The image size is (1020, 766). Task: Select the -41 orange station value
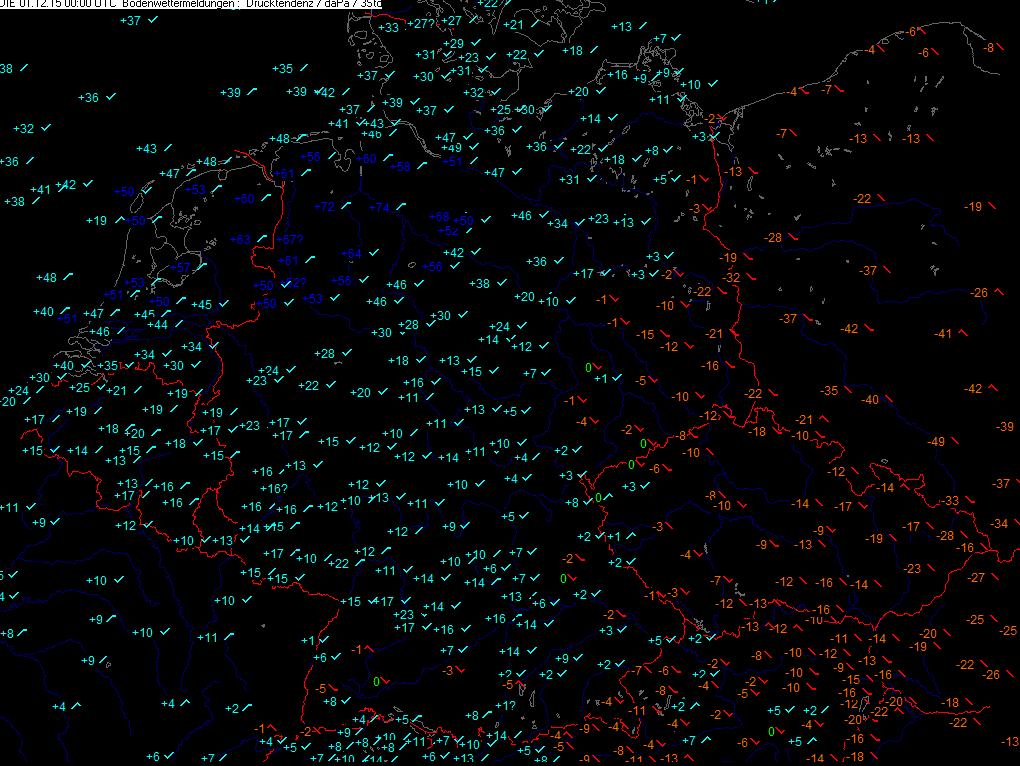[942, 333]
